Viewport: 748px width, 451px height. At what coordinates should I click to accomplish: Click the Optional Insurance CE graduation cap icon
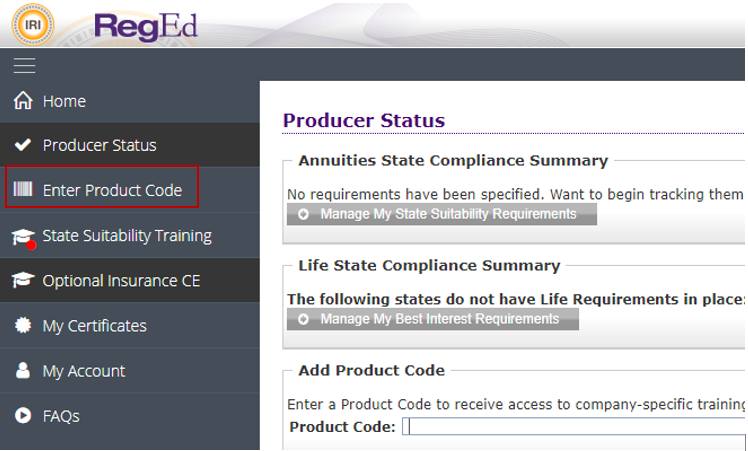[23, 281]
